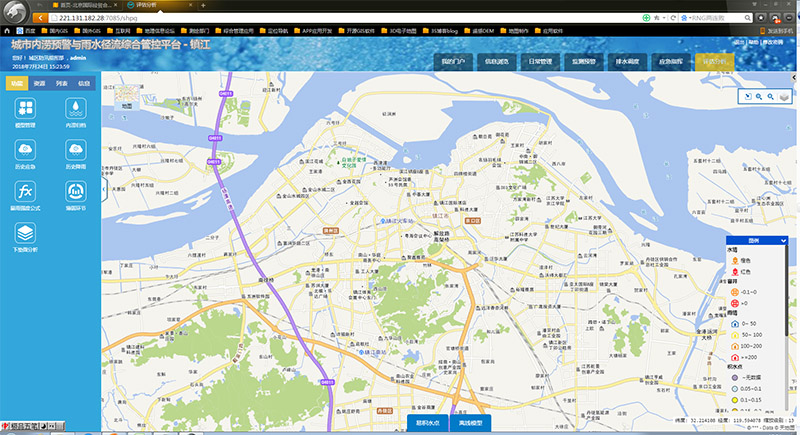Open the left cloud history icon
Image resolution: width=800 pixels, height=435 pixels.
coord(24,151)
